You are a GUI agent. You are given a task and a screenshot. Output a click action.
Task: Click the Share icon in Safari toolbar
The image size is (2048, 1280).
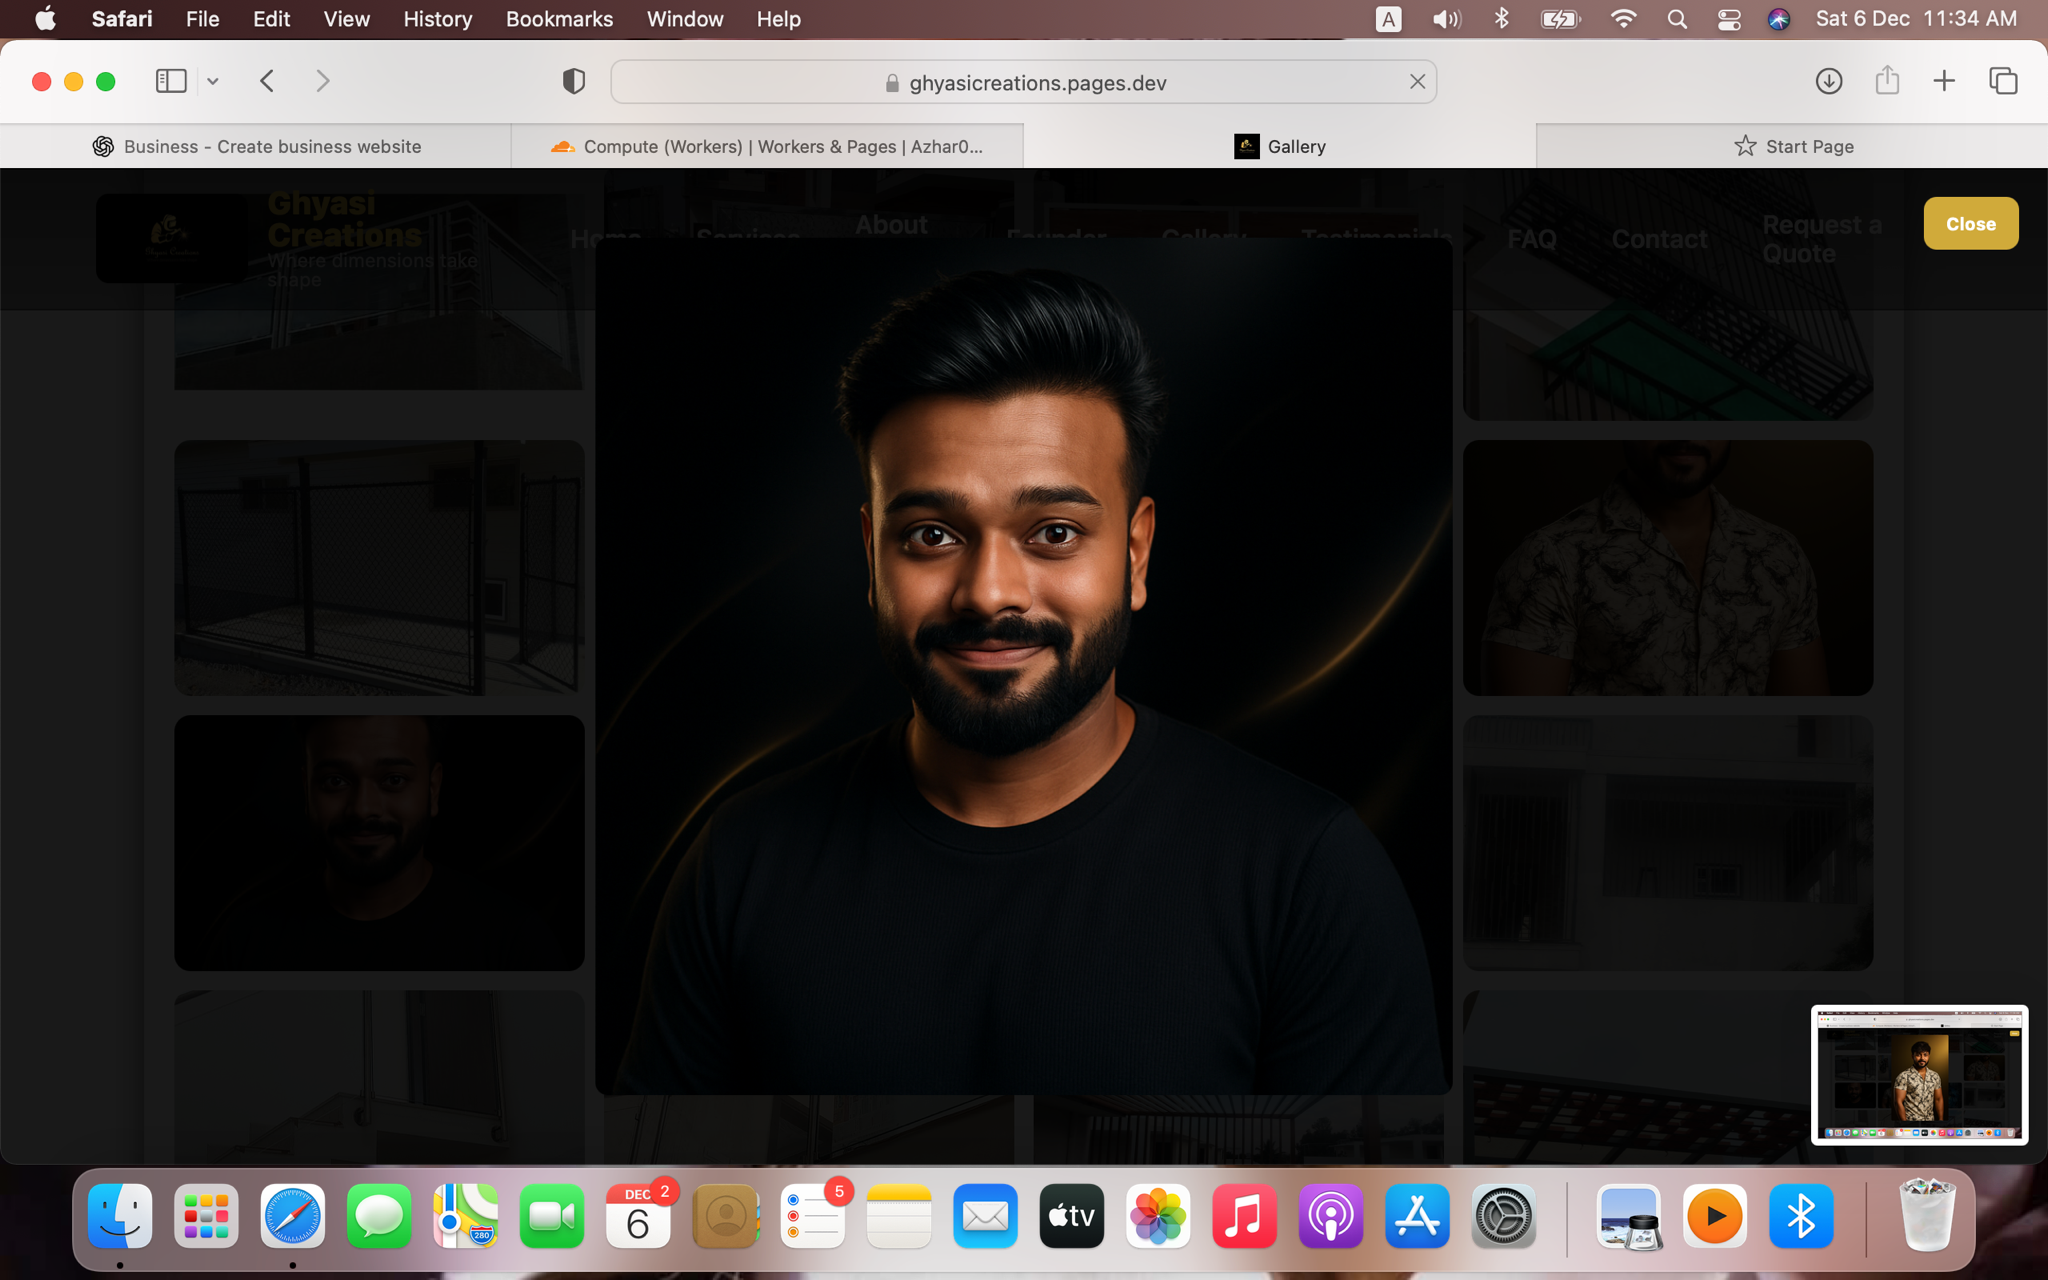1887,81
